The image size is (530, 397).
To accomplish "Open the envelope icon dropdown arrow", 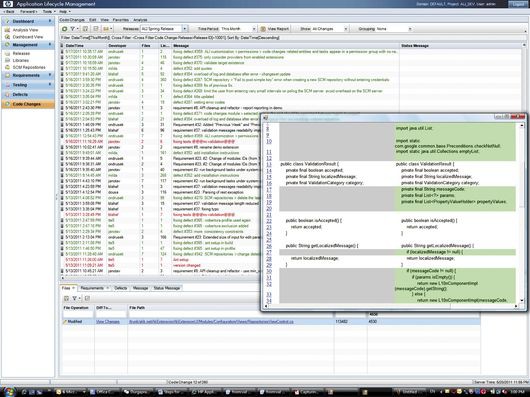I will point(111,29).
